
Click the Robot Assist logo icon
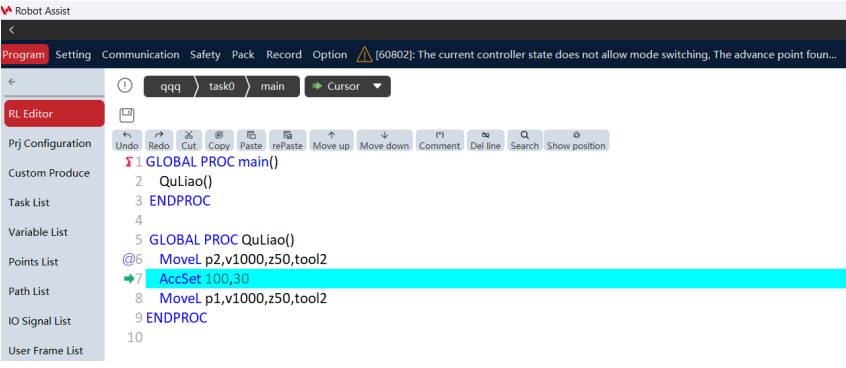(6, 10)
